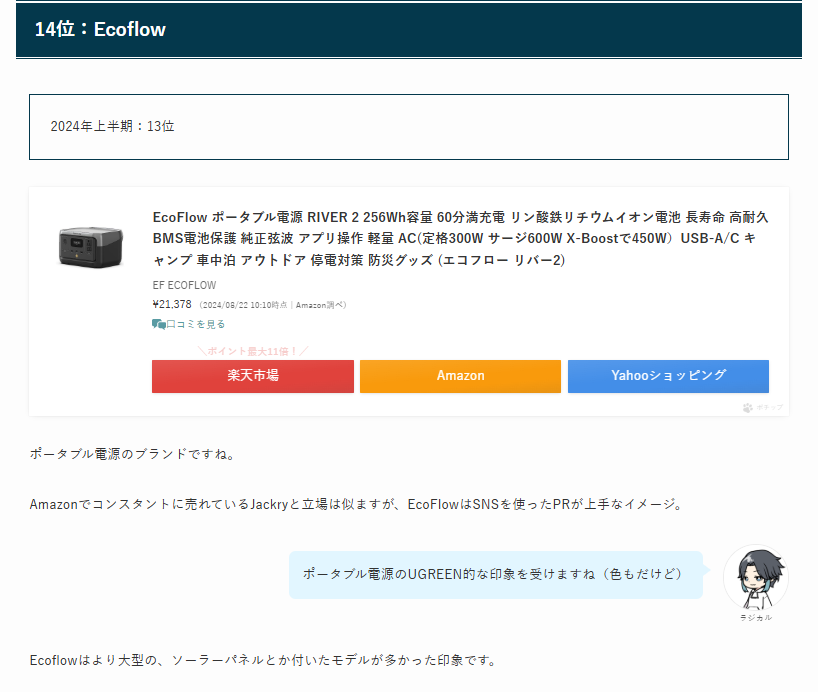Open the EcoFlow ポータブル電源 RIVER 2 title link
This screenshot has width=818, height=692.
pos(460,238)
